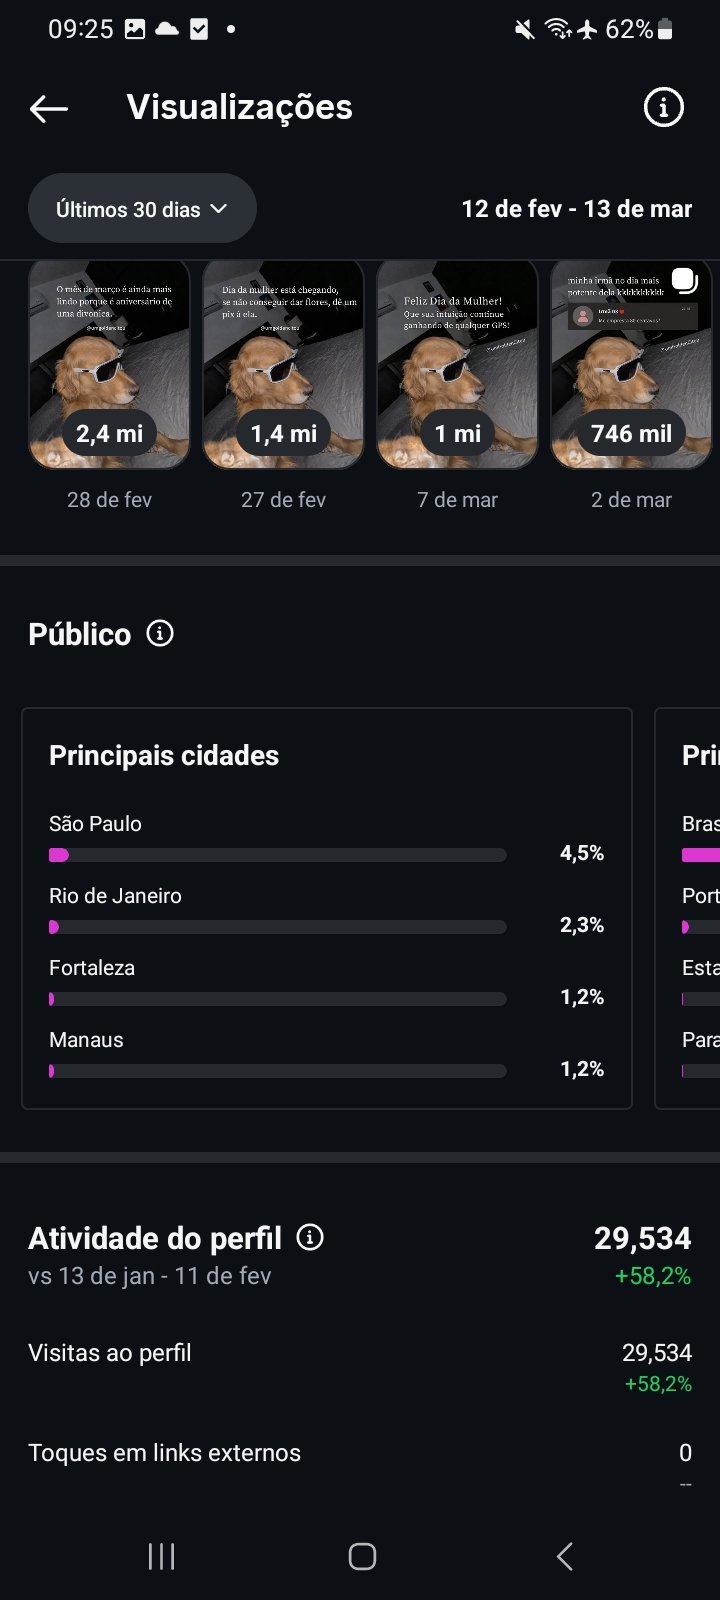Tap the Rio de Janeiro percentage bar

pos(277,927)
